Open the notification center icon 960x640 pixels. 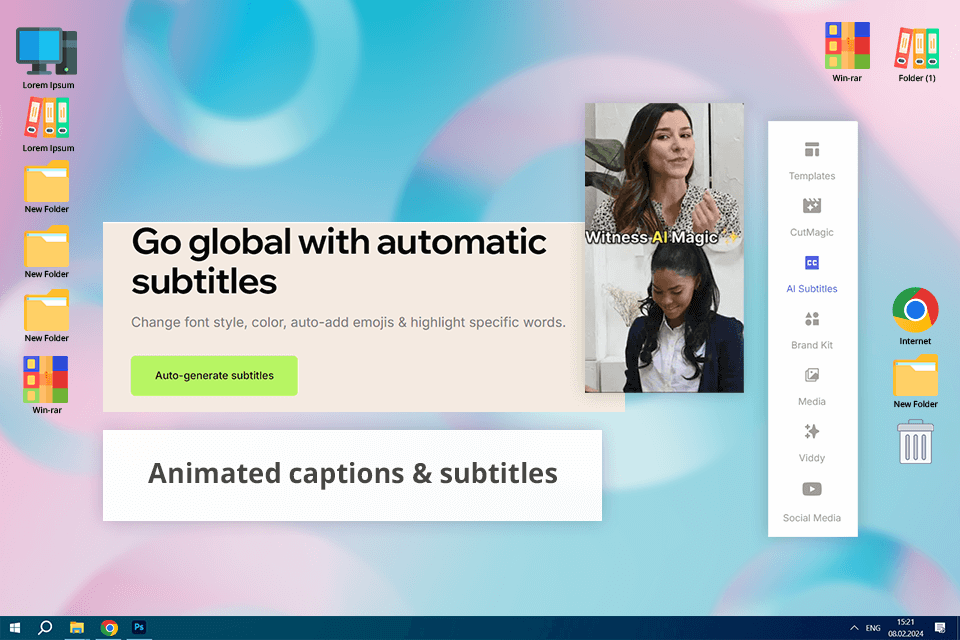pyautogui.click(x=940, y=628)
